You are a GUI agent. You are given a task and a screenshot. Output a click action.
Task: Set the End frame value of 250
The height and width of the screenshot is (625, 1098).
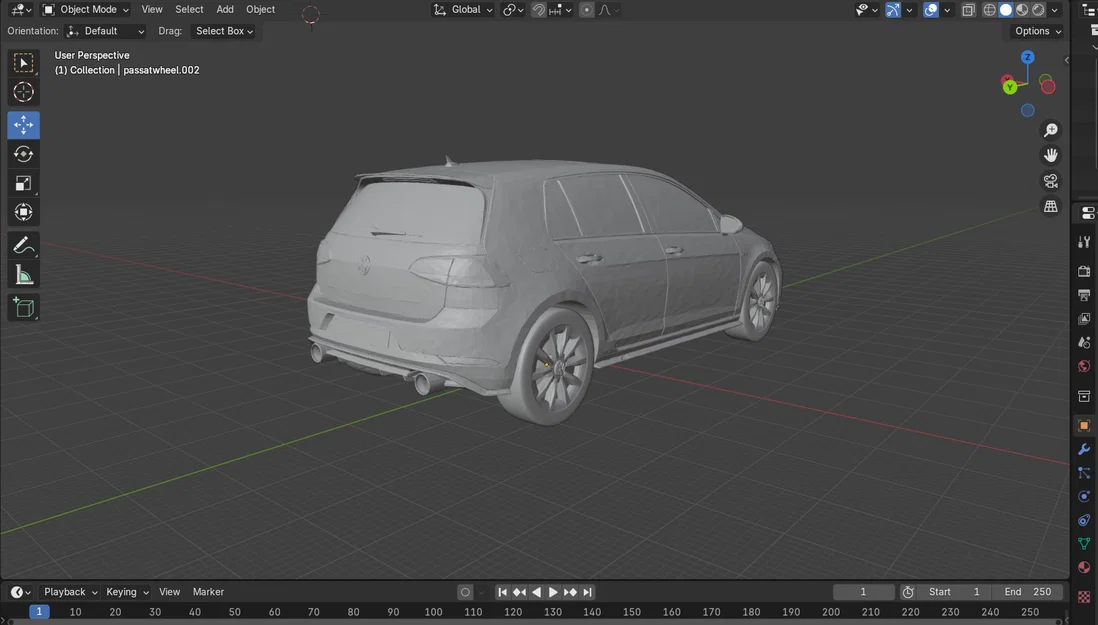tap(1027, 591)
